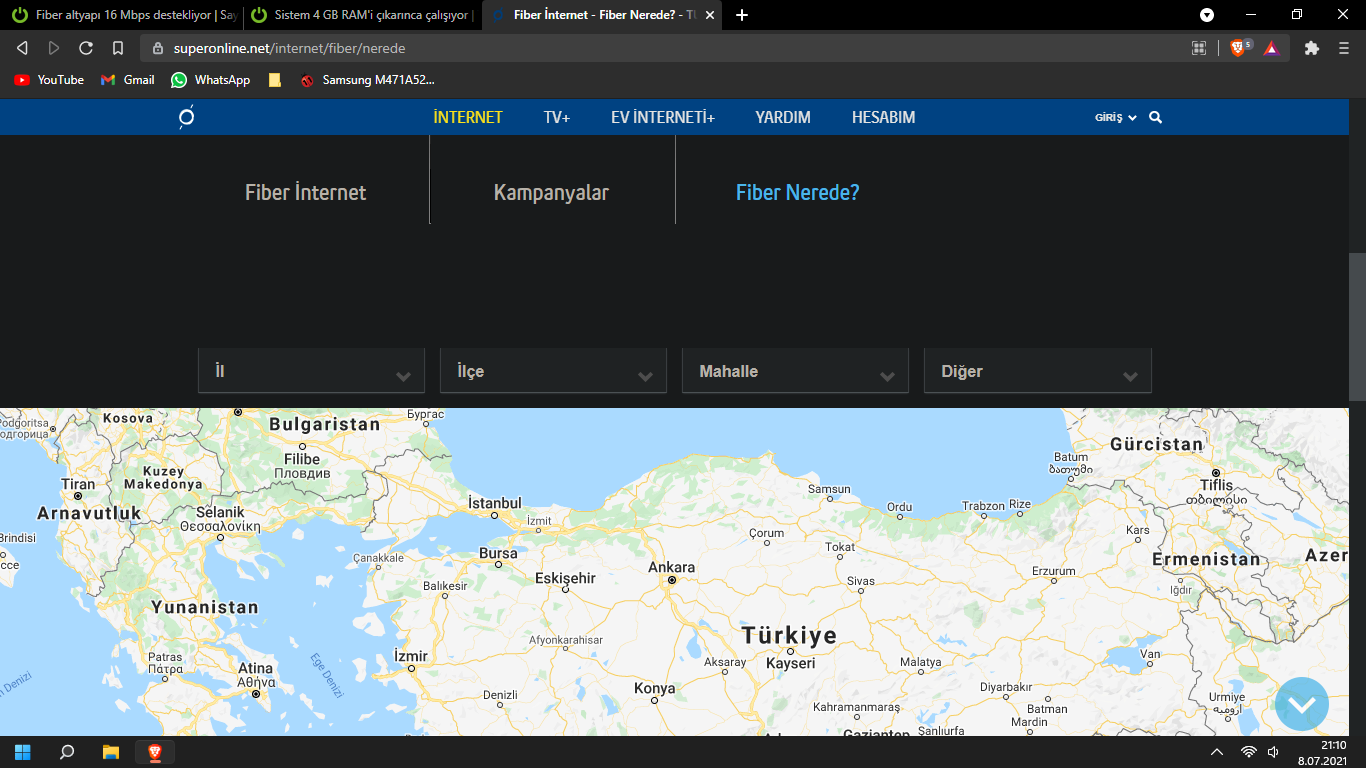
Task: Open the Gmail bookmark
Action: (128, 80)
